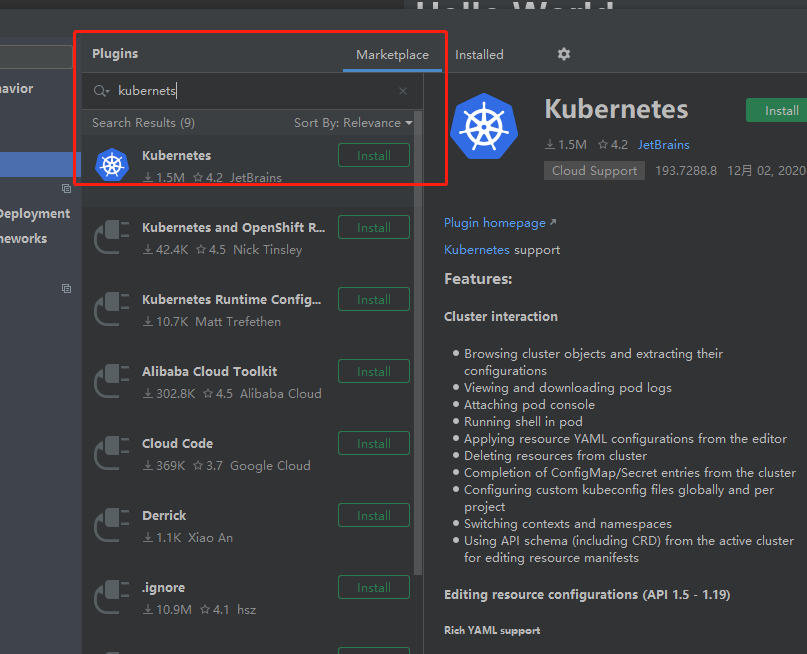Click copy icon above Deployment in sidebar

[x=66, y=188]
